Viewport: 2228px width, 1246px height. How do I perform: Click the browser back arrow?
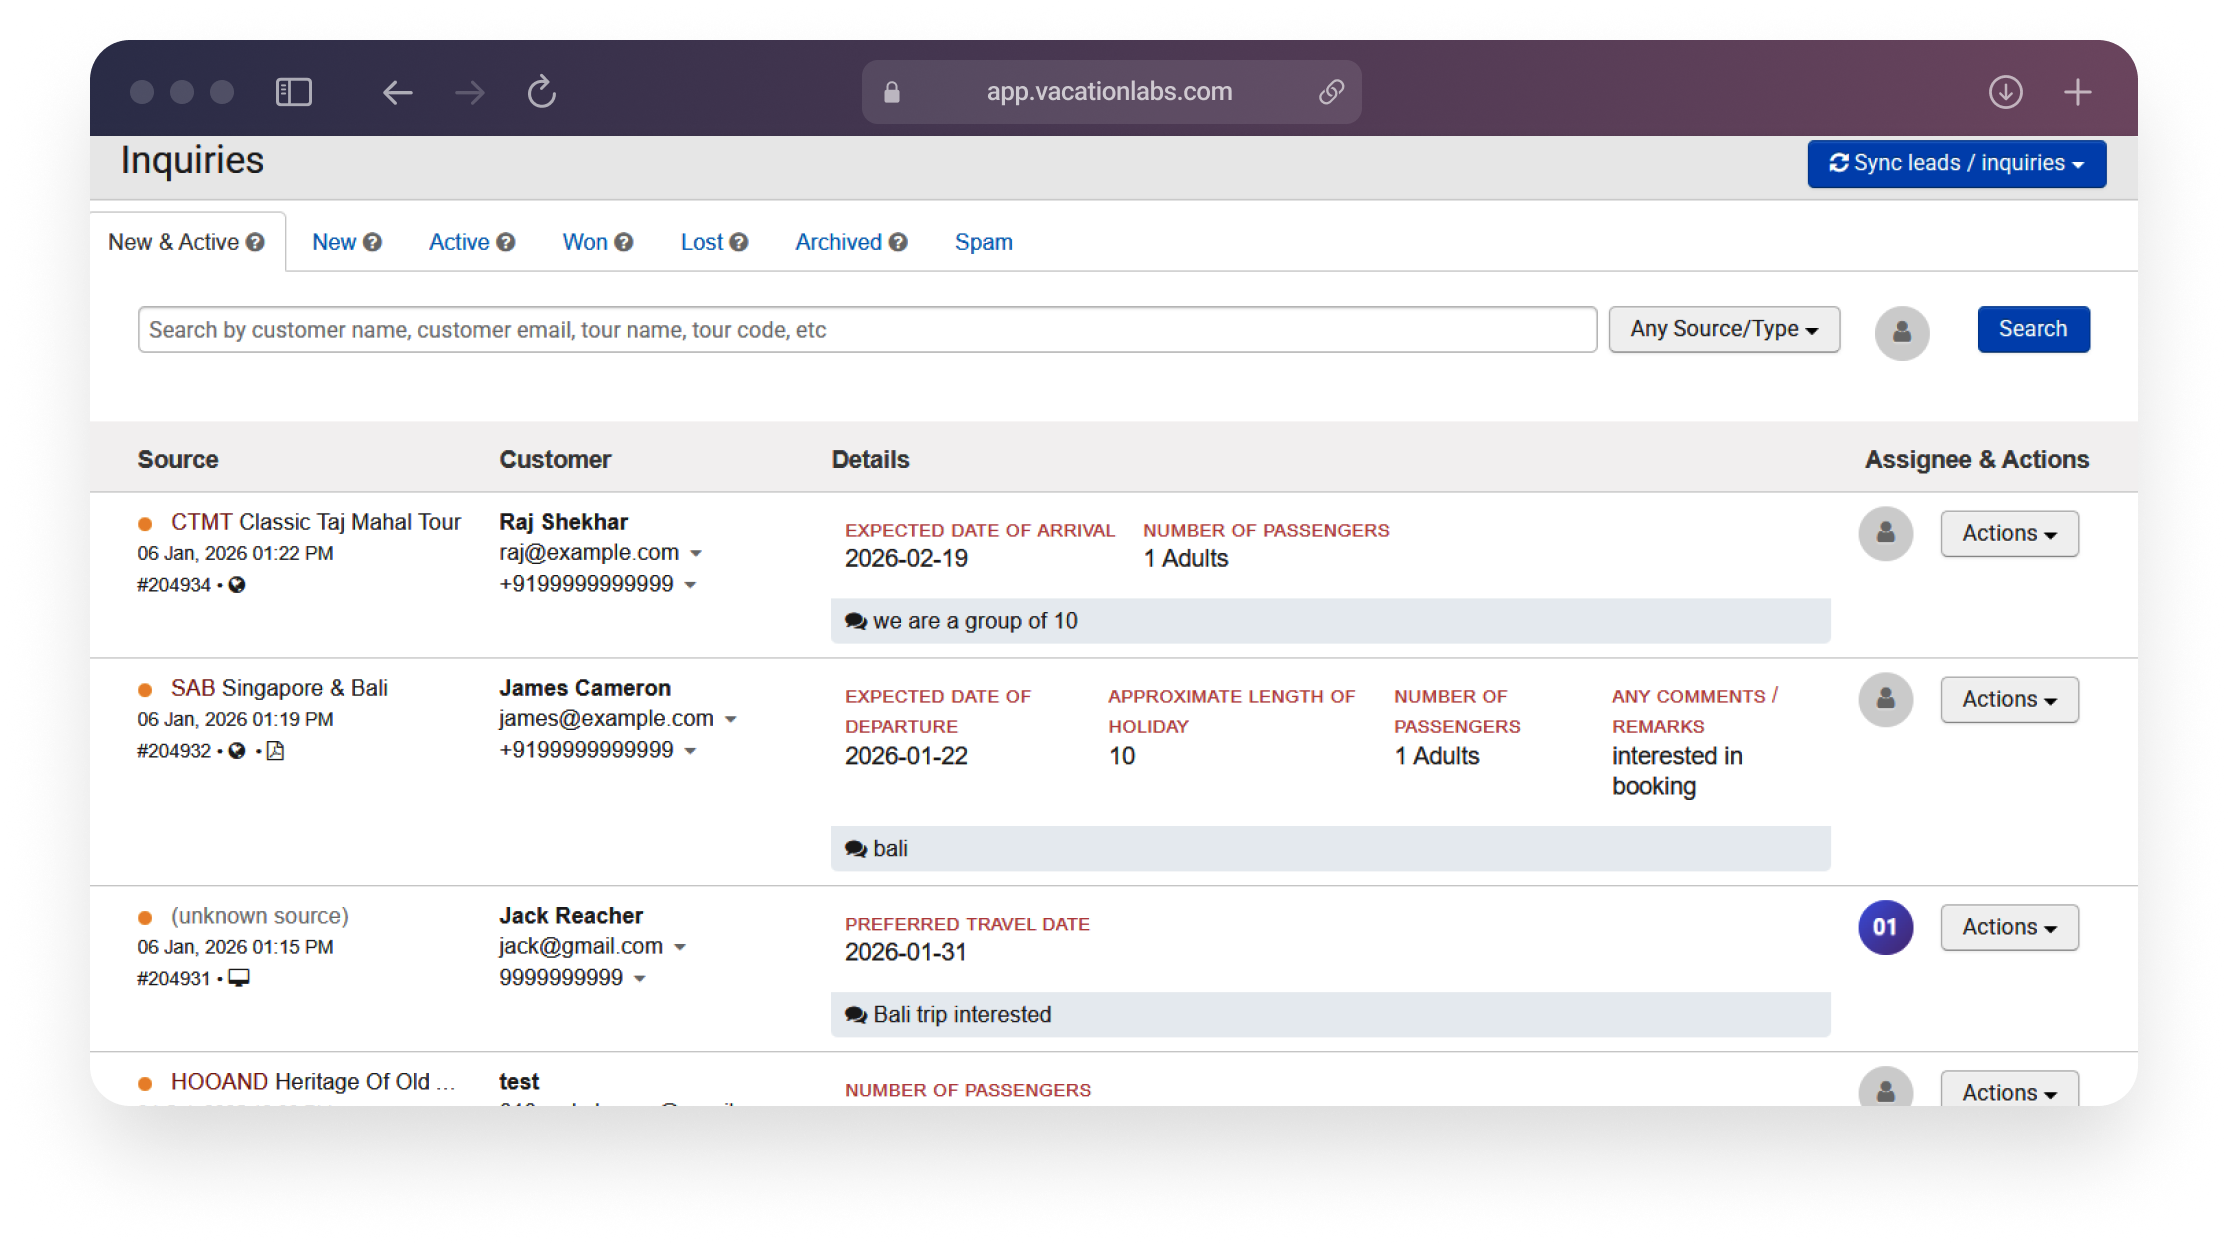(397, 92)
